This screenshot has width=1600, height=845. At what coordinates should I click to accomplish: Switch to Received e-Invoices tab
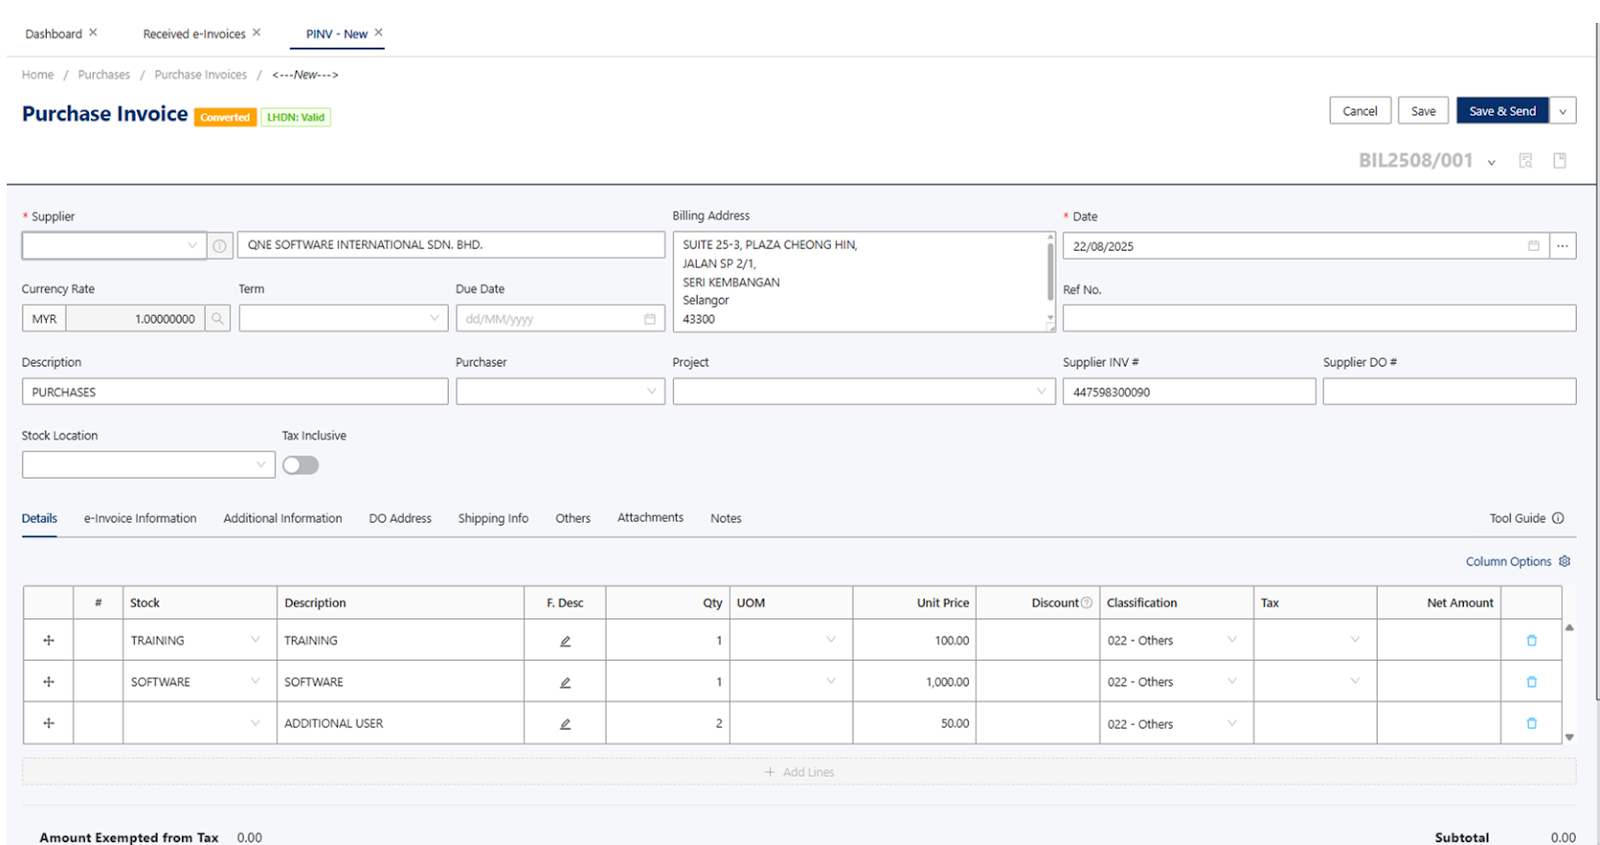(x=194, y=34)
